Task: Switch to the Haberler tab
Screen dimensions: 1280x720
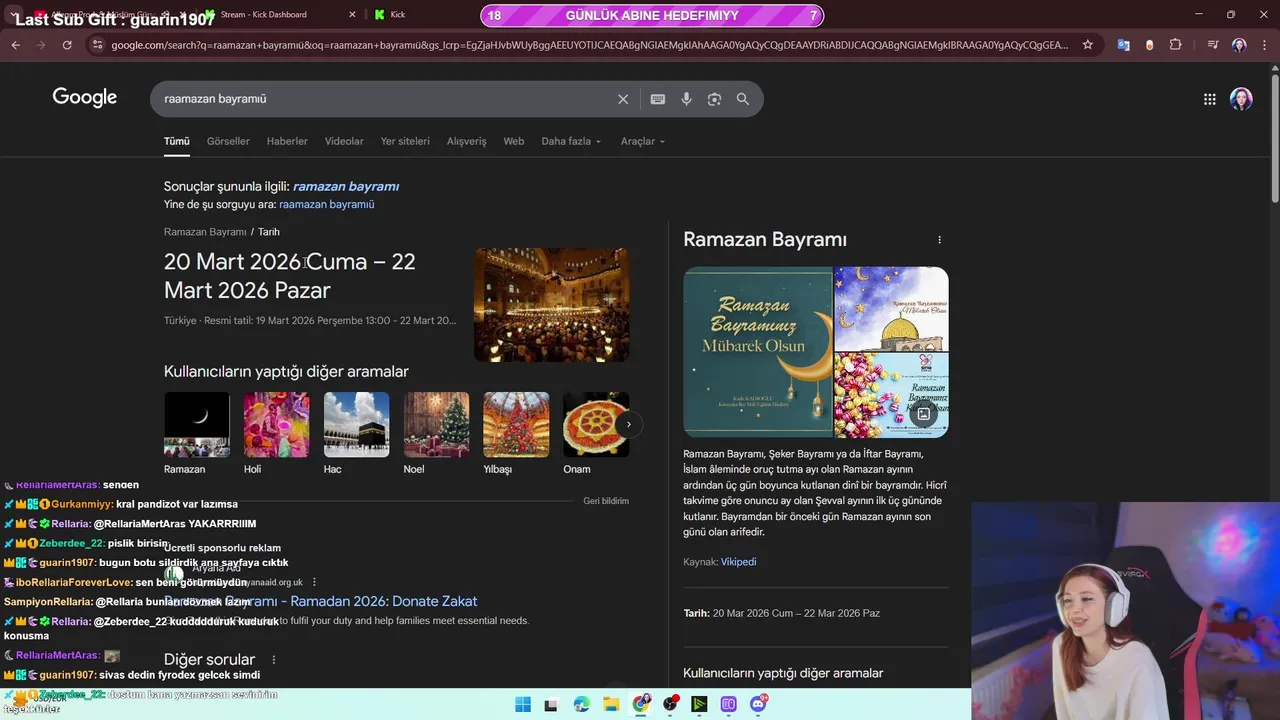Action: (287, 141)
